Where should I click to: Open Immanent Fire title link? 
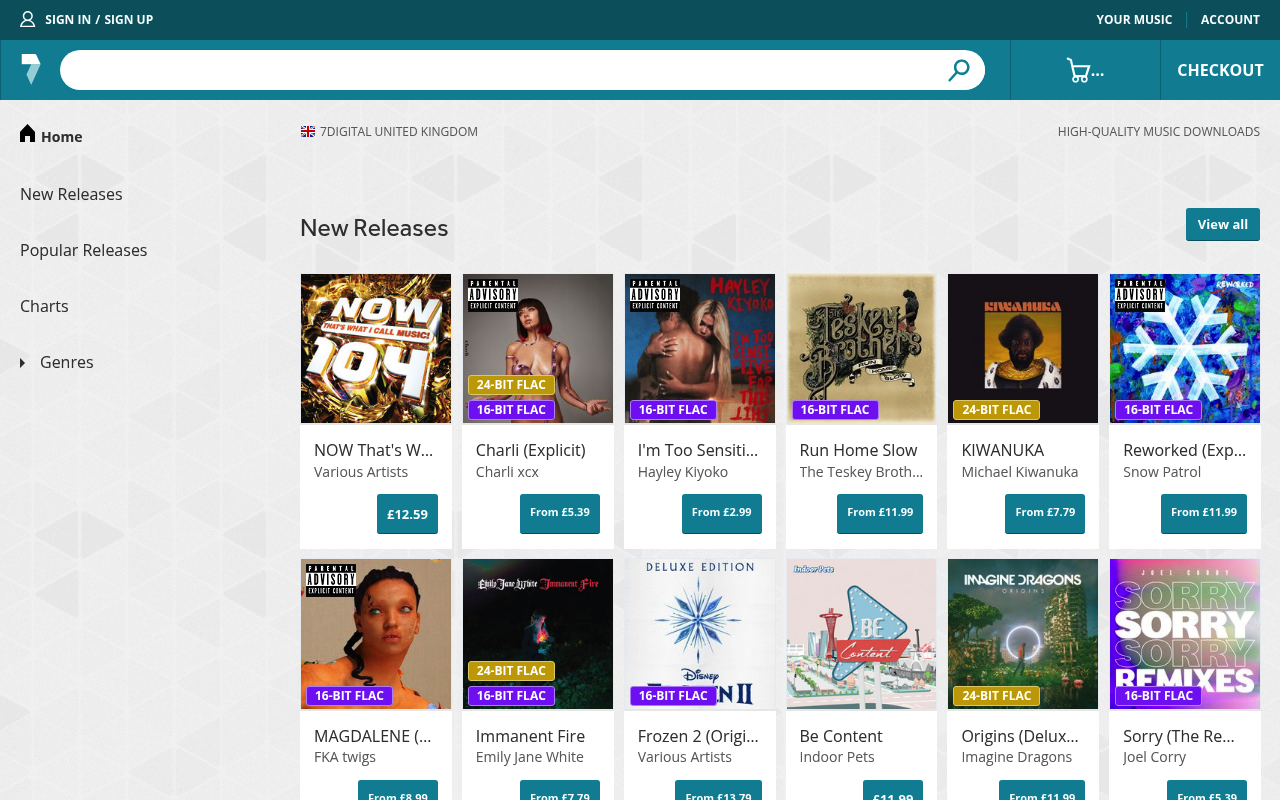(530, 736)
